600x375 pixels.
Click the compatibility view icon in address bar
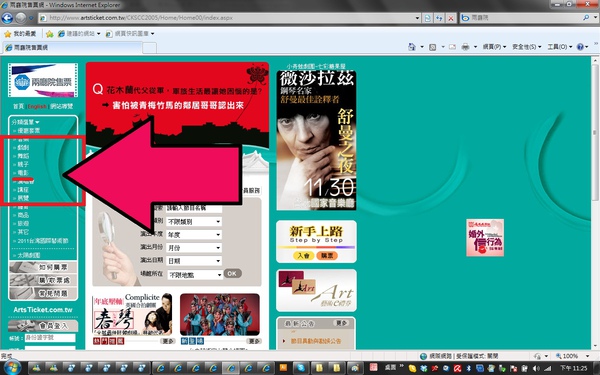tap(428, 18)
